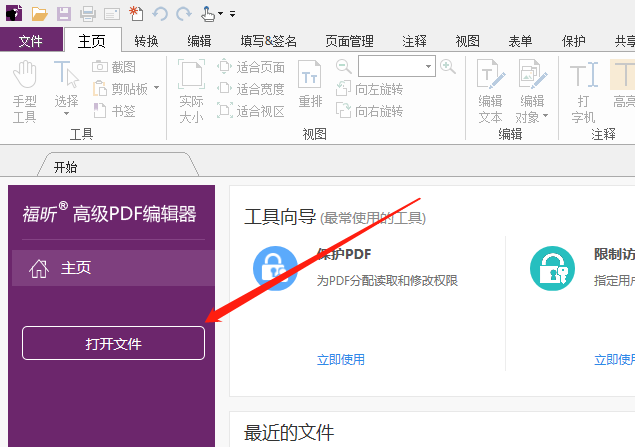Click the 剪贴板 clipboard tool
The image size is (635, 447).
pos(121,89)
